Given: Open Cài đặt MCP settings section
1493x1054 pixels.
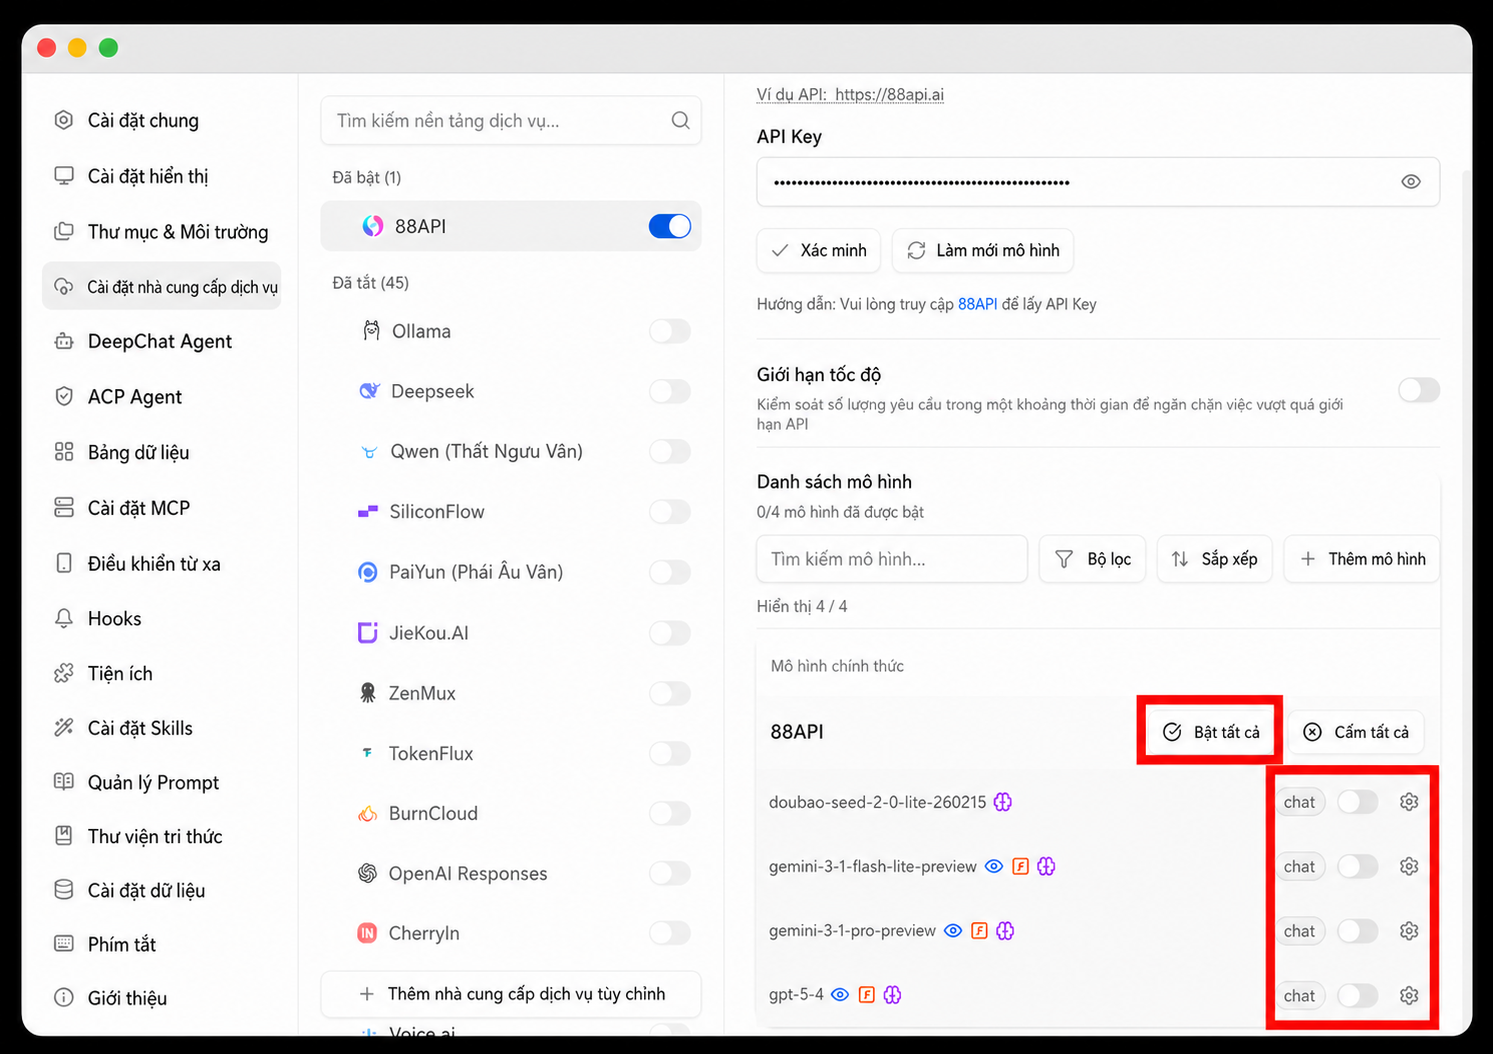Looking at the screenshot, I should pyautogui.click(x=161, y=508).
